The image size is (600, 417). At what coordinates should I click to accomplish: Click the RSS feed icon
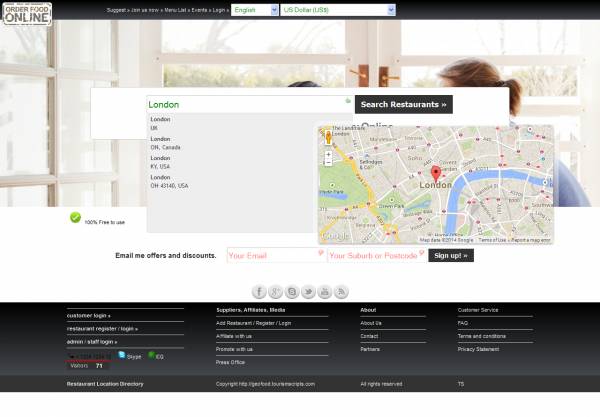pos(341,291)
